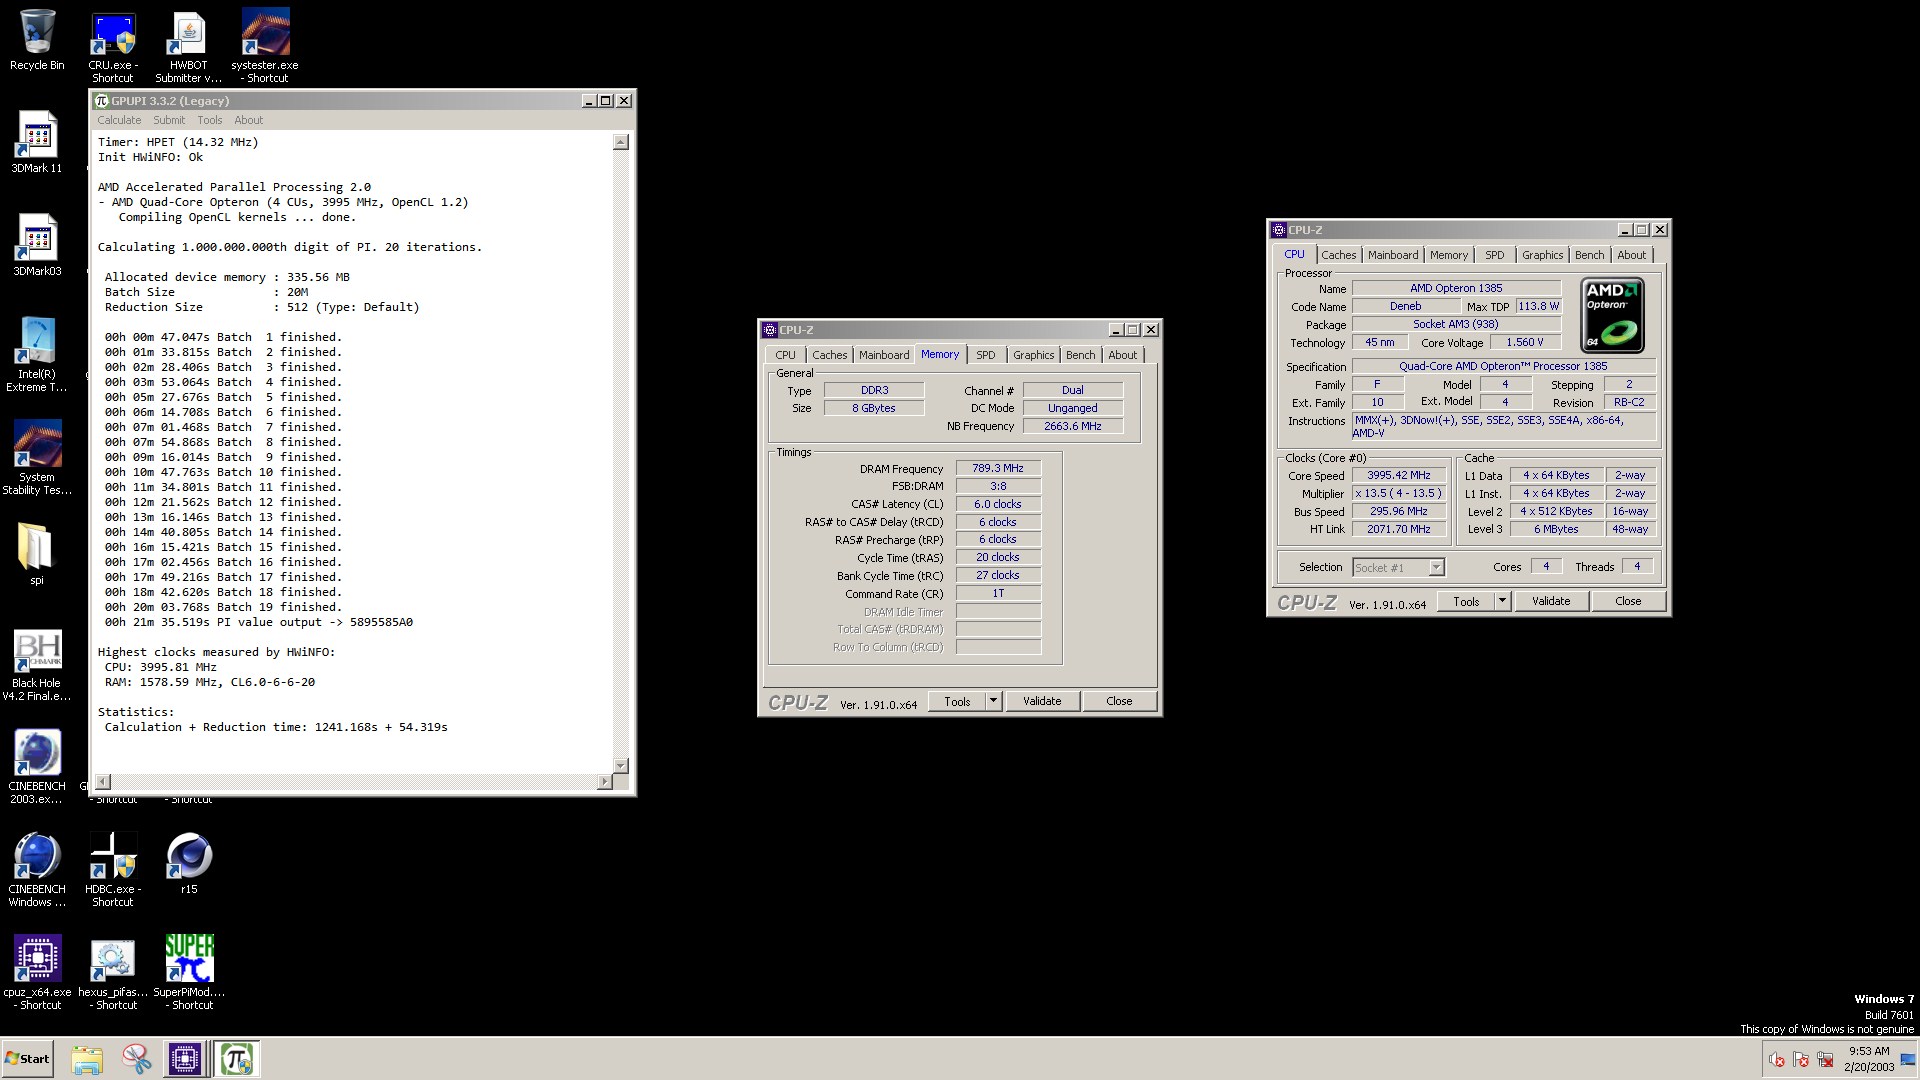This screenshot has height=1080, width=1920.
Task: Click GPUPI horizontal scrollbar right arrow
Action: [x=605, y=781]
